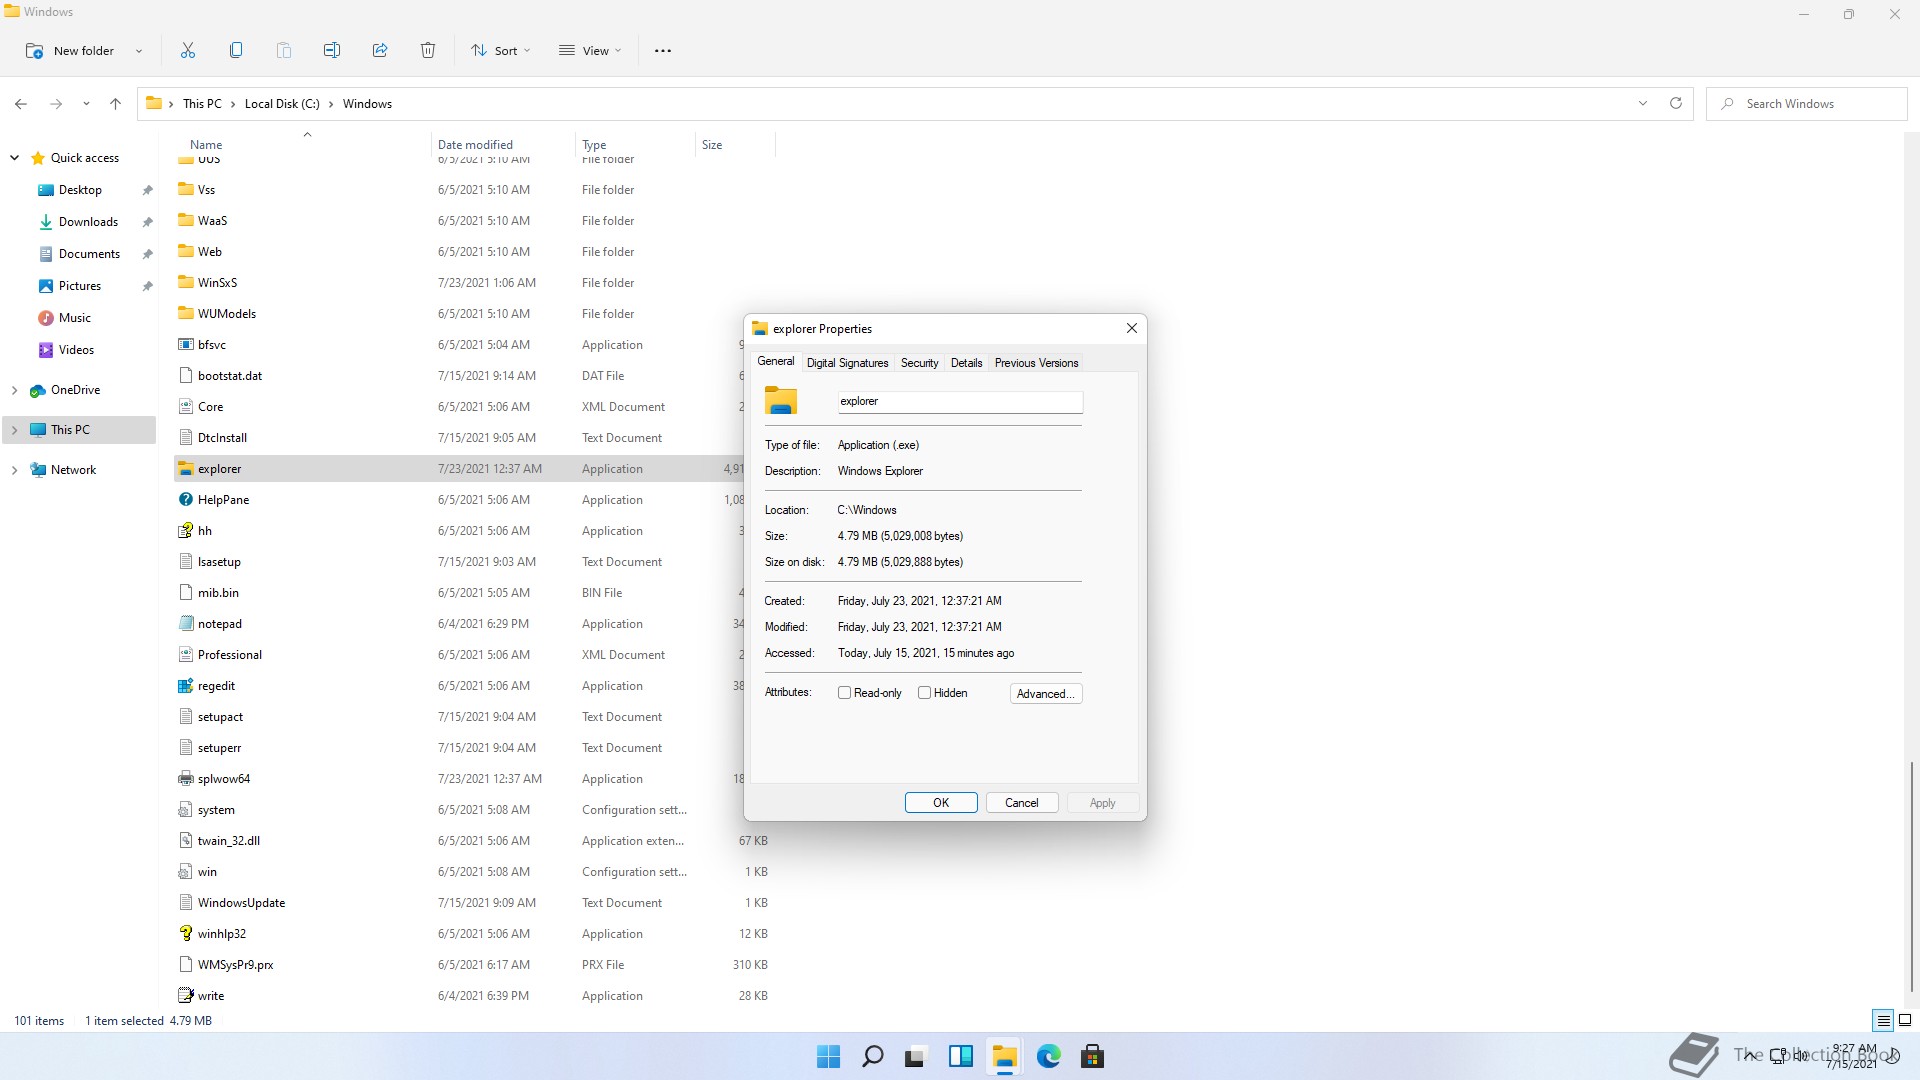Tick the Hidden attribute checkbox

[924, 693]
